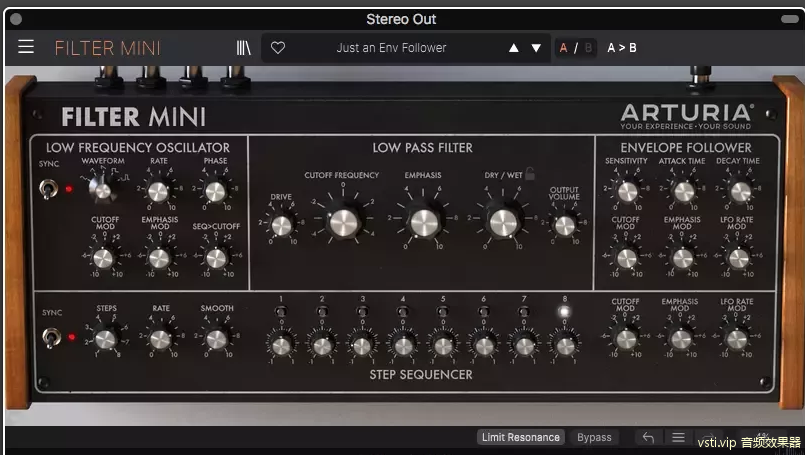Click the Arturia logo
The width and height of the screenshot is (805, 455).
(x=685, y=115)
